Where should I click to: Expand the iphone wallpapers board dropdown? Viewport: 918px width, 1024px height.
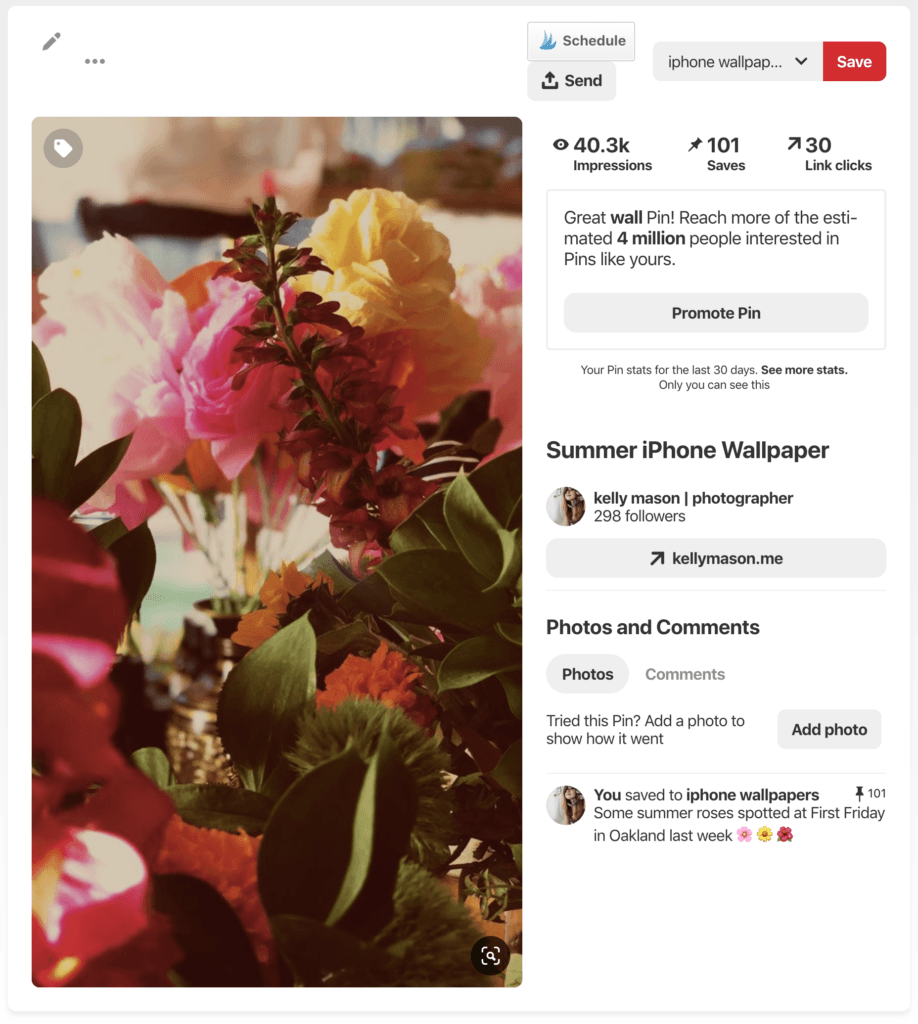point(738,62)
